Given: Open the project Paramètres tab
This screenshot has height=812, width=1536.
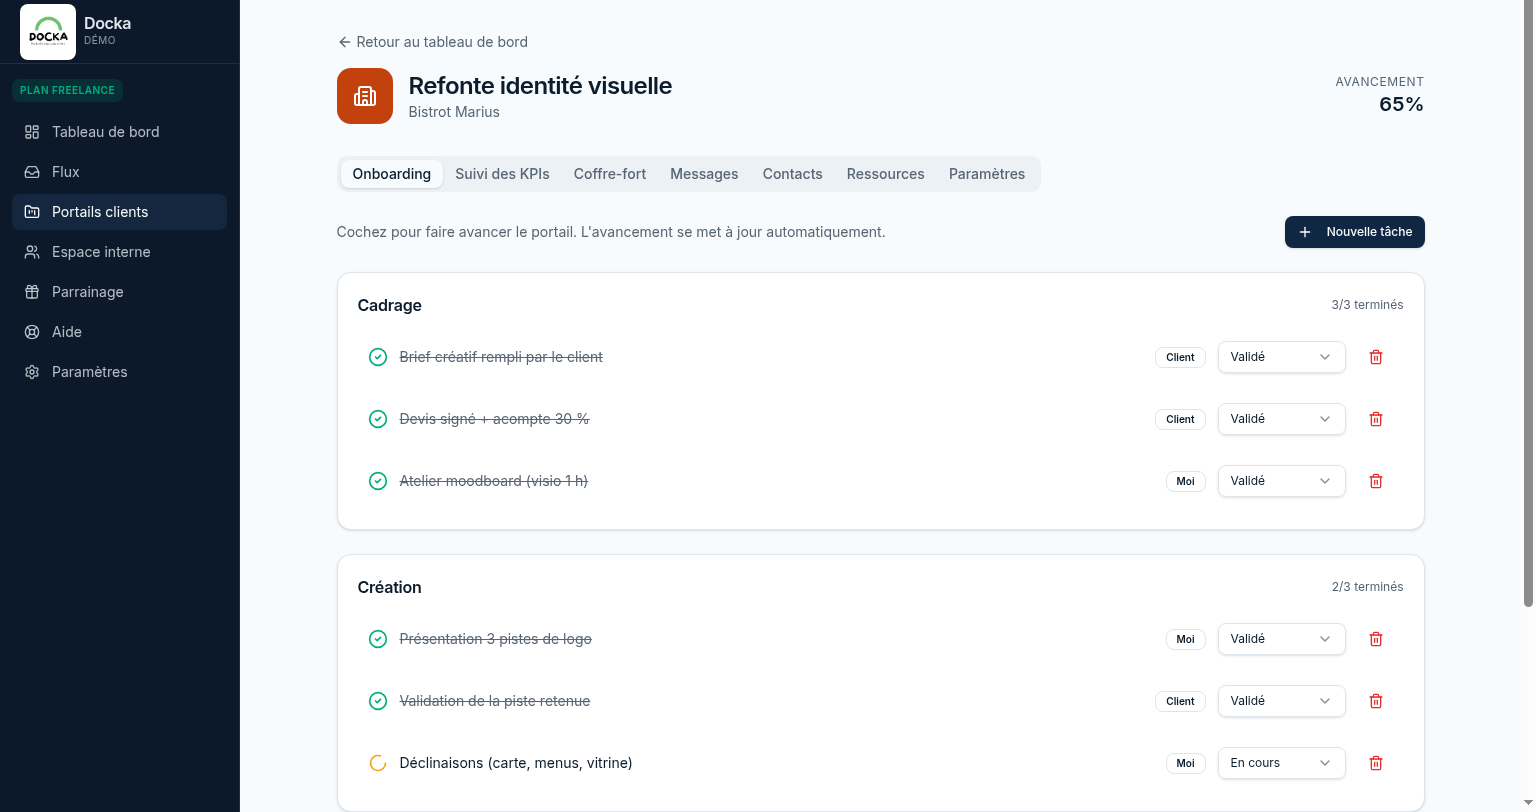Looking at the screenshot, I should 987,174.
